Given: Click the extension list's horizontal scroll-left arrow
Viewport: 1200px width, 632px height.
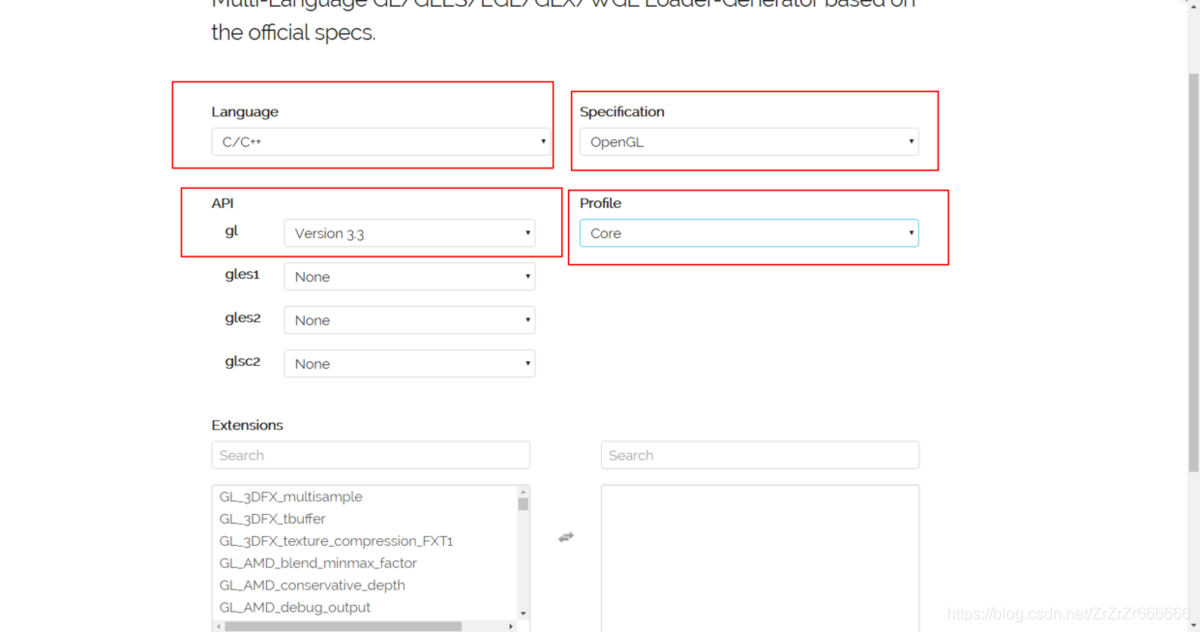Looking at the screenshot, I should pos(219,626).
